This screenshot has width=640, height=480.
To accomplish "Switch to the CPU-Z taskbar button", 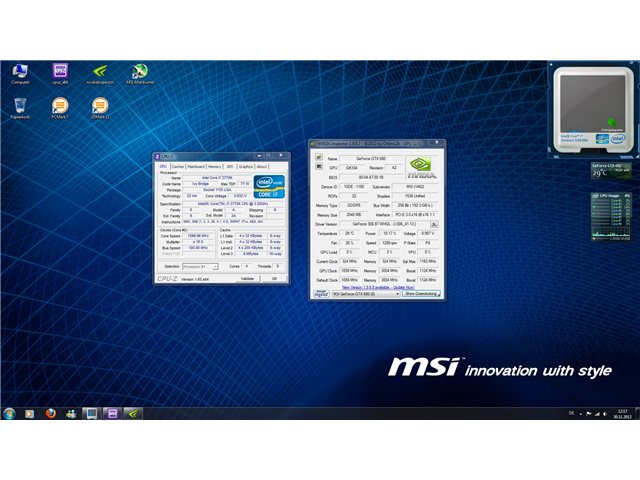I will tap(112, 413).
